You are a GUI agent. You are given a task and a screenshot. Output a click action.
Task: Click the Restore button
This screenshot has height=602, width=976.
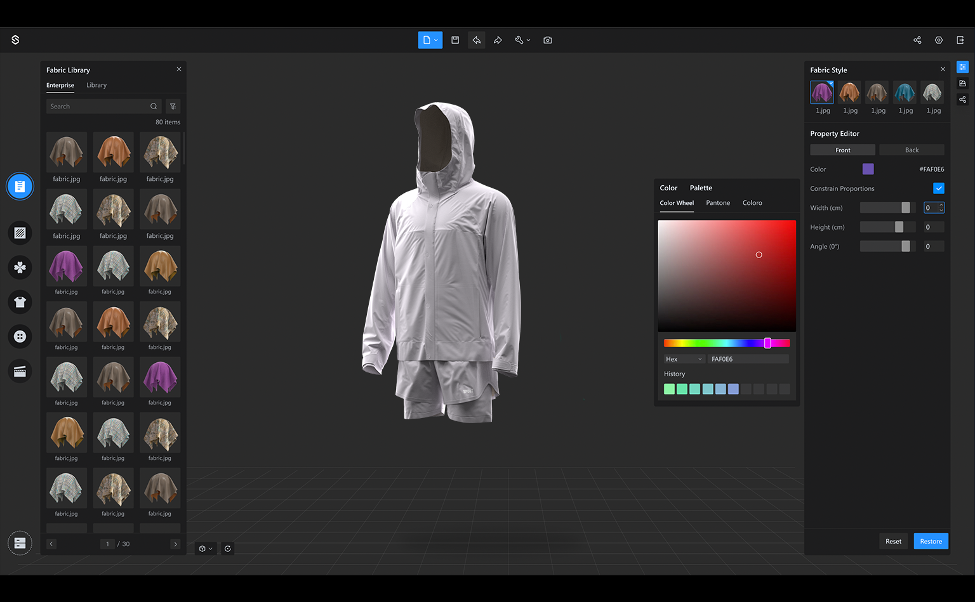tap(930, 541)
